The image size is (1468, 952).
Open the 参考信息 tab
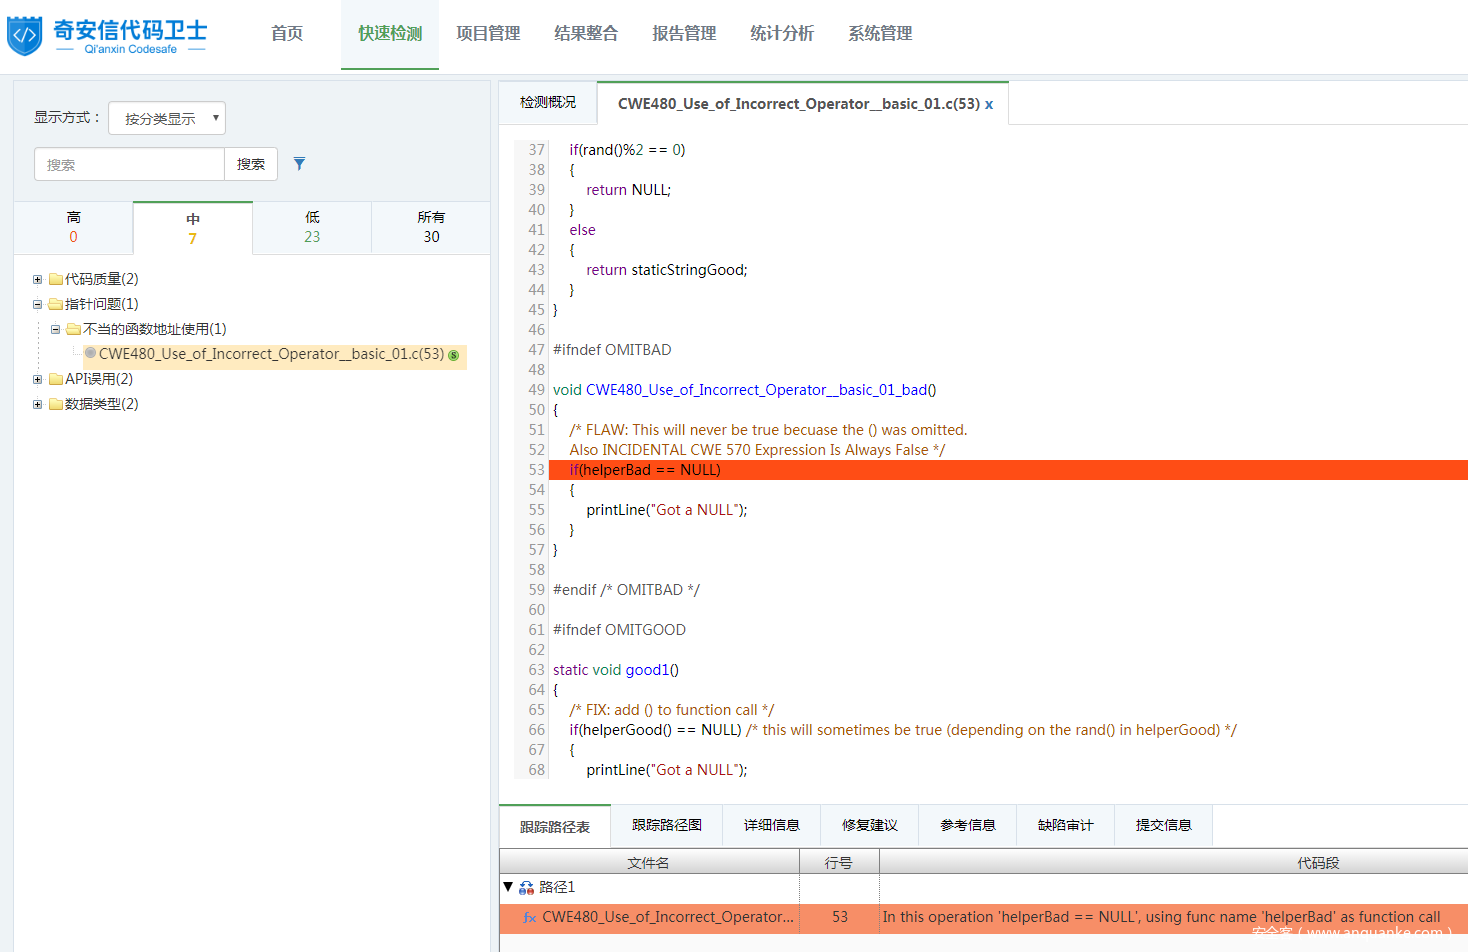(968, 826)
